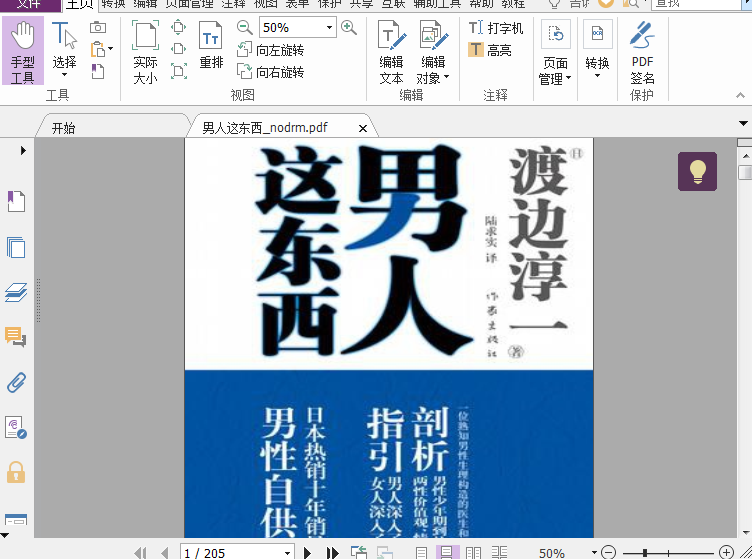This screenshot has width=752, height=559.
Task: Click the Previous View icon in status bar
Action: pos(359,552)
